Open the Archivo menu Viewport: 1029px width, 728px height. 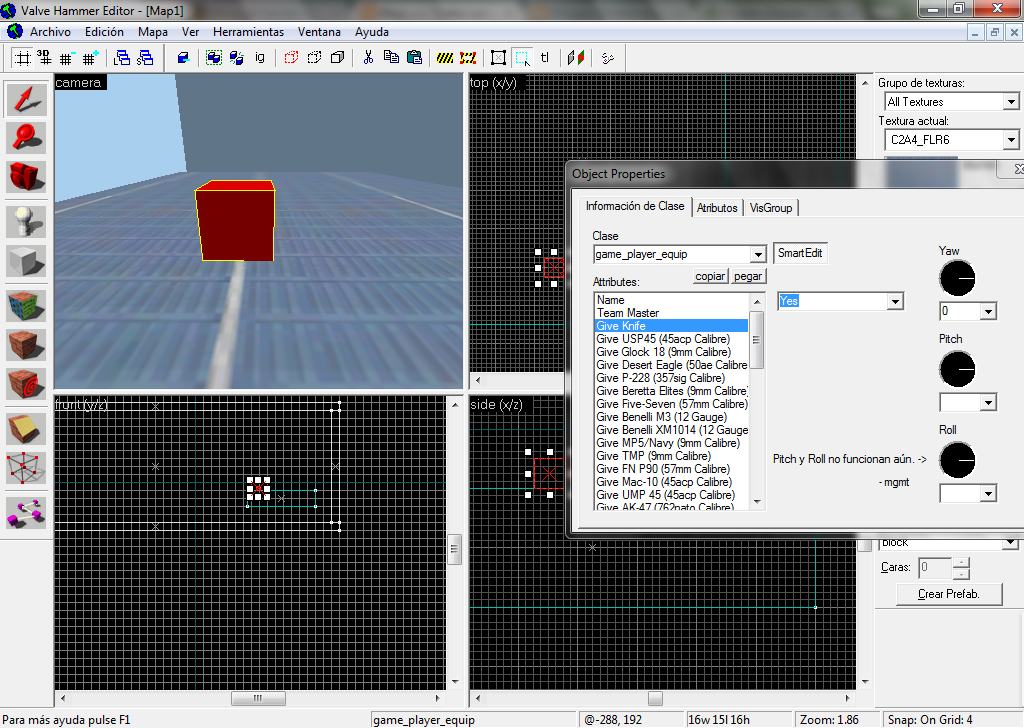(50, 32)
